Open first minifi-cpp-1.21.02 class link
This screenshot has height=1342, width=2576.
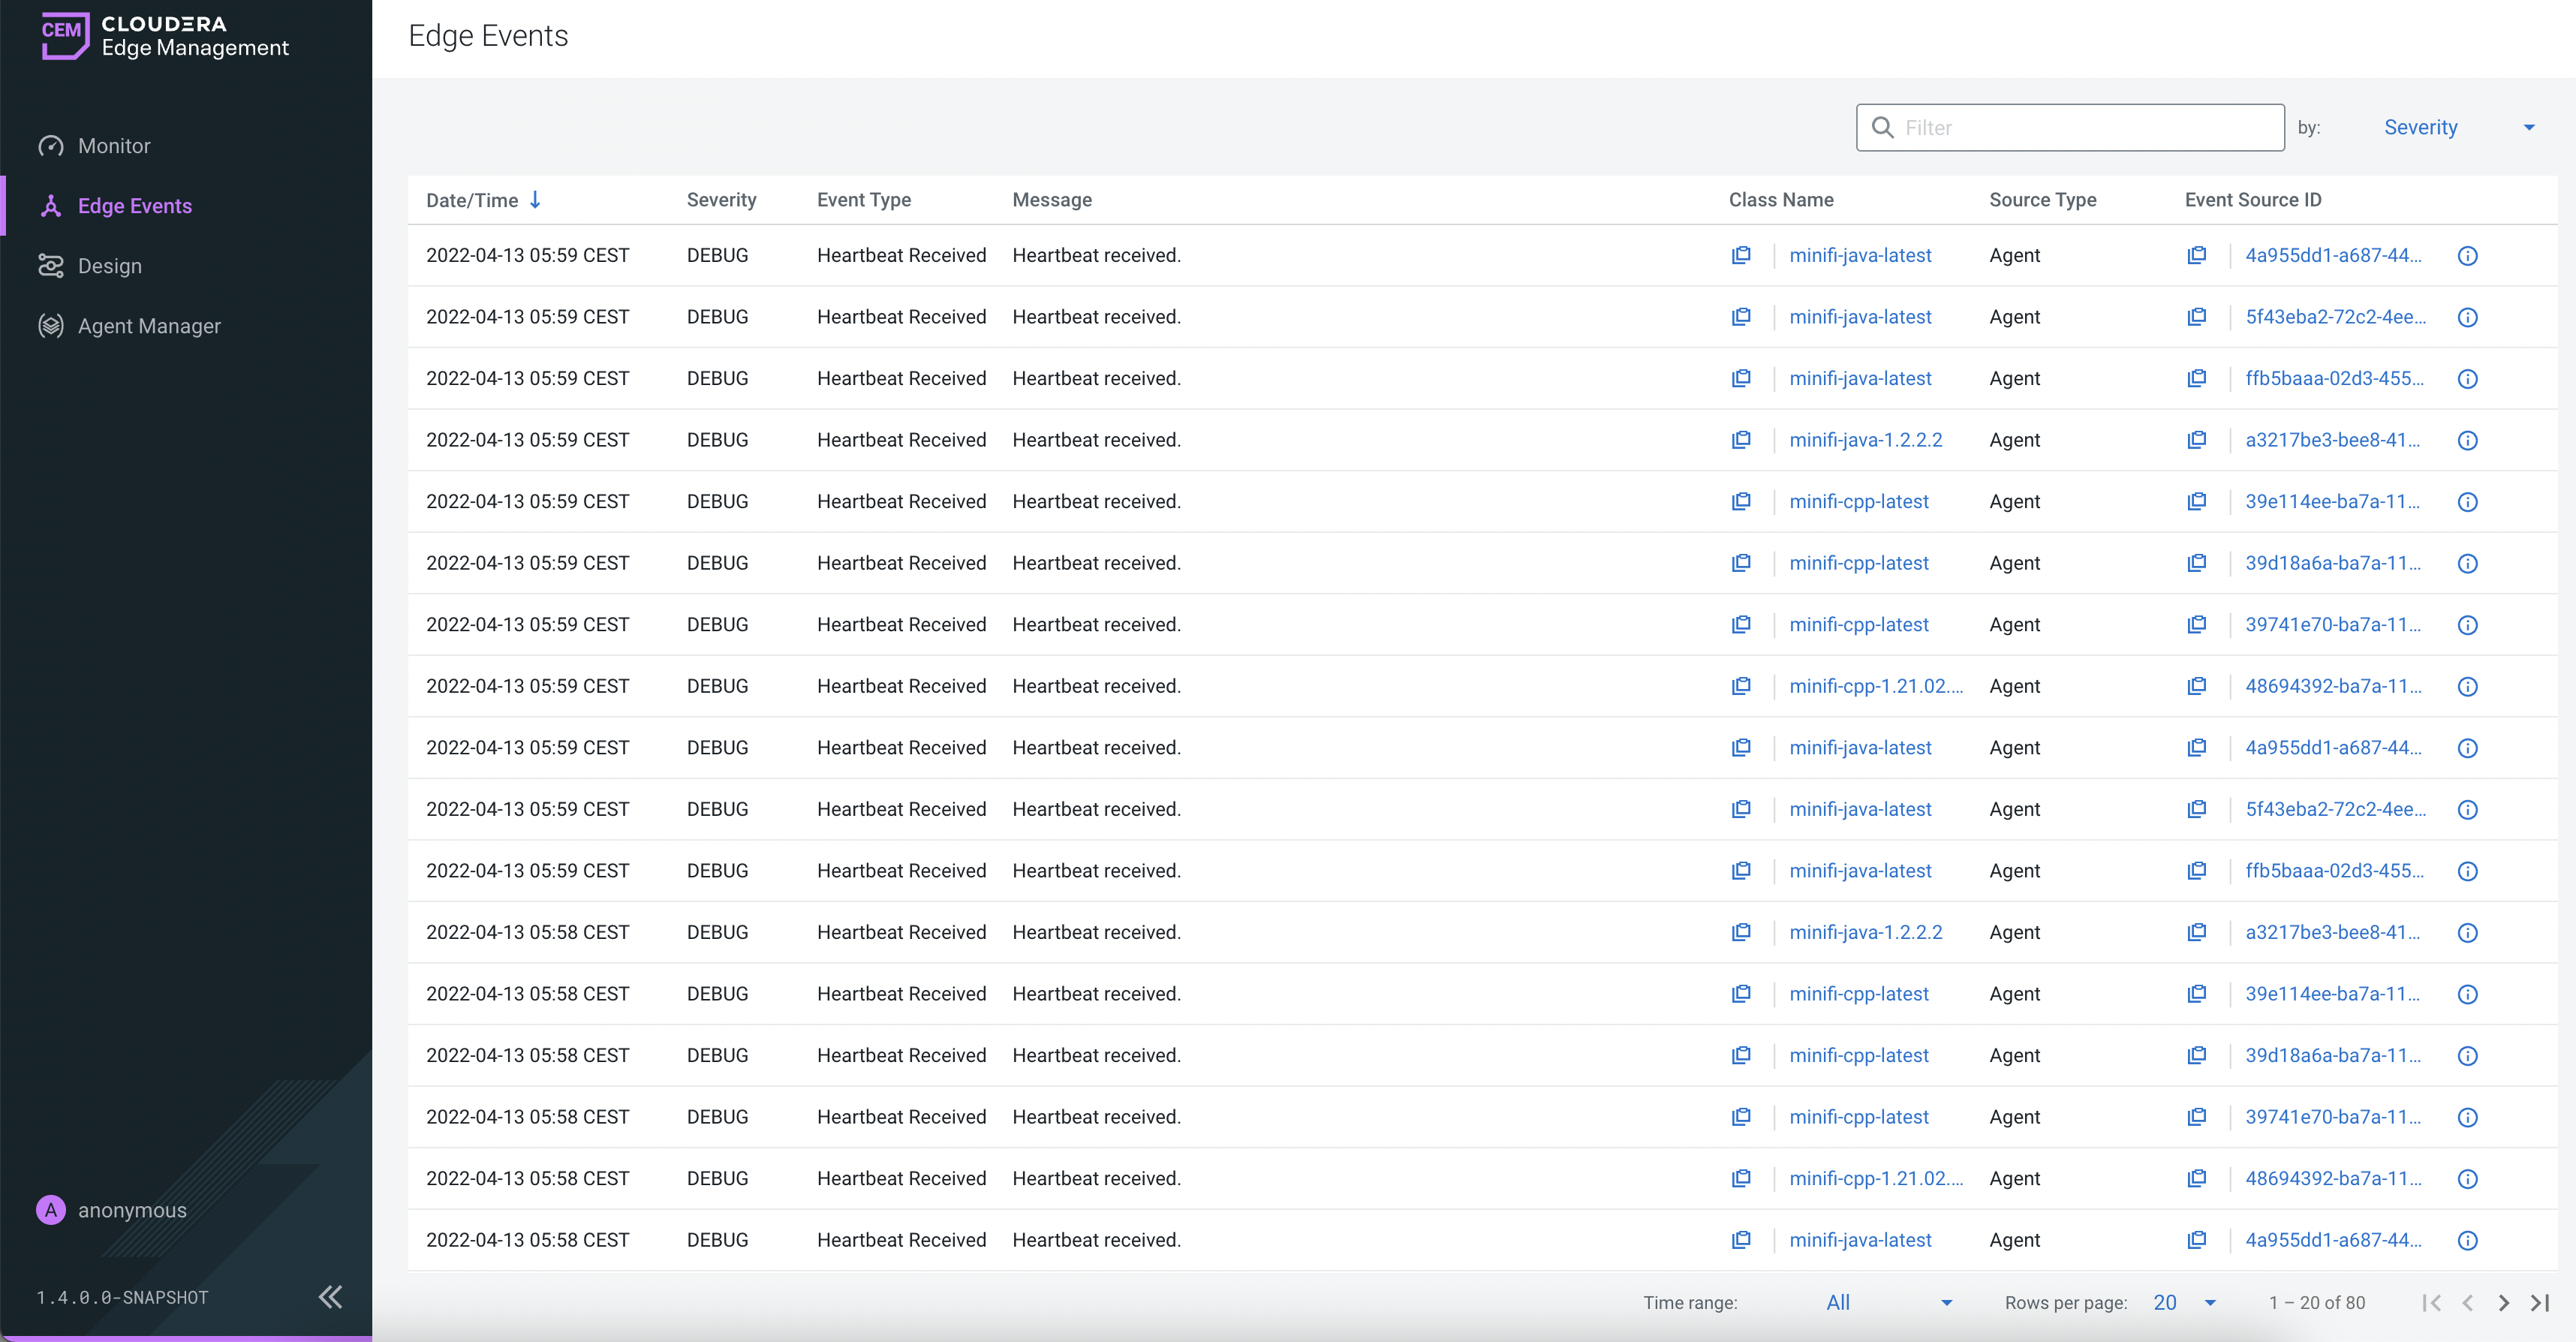click(x=1875, y=686)
